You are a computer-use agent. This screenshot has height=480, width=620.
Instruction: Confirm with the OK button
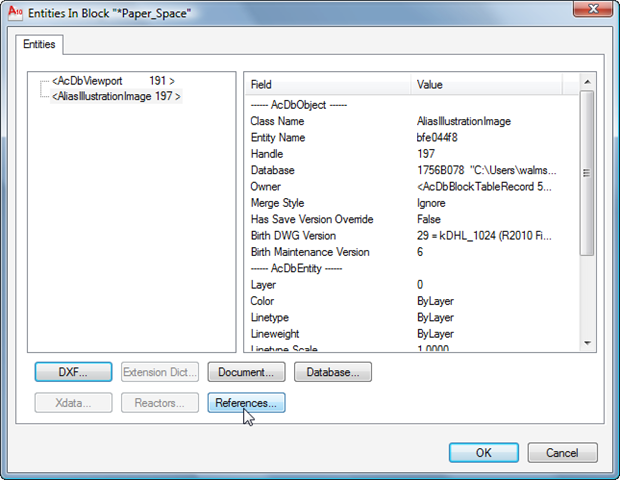point(483,452)
